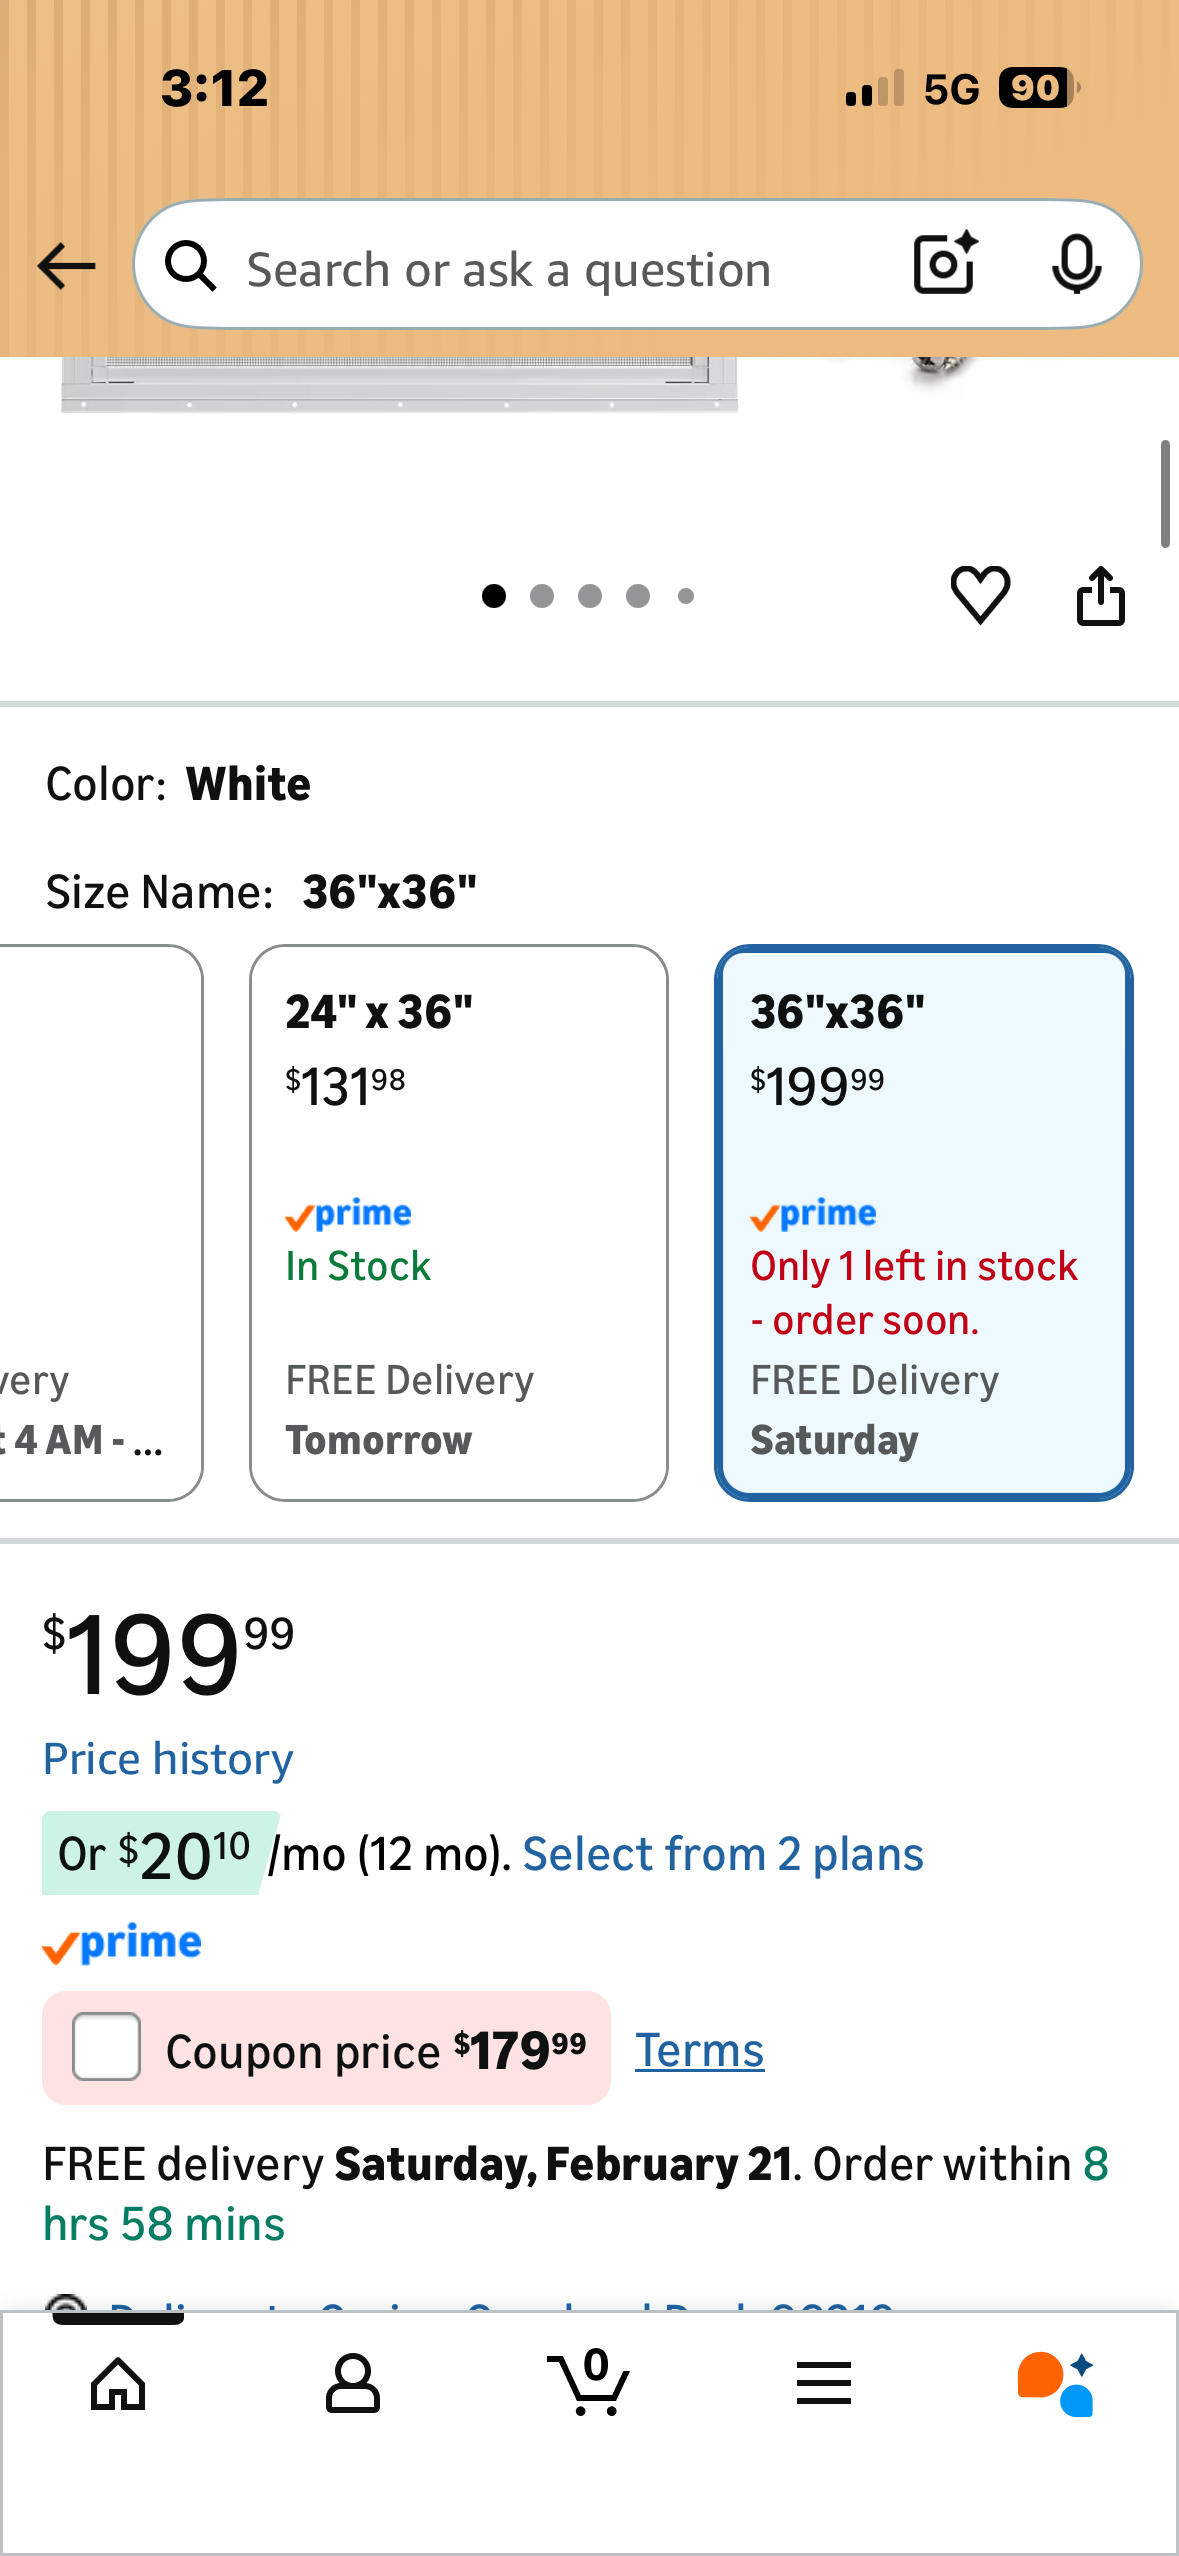
Task: Select the 24" x 36" size option
Action: (x=458, y=1222)
